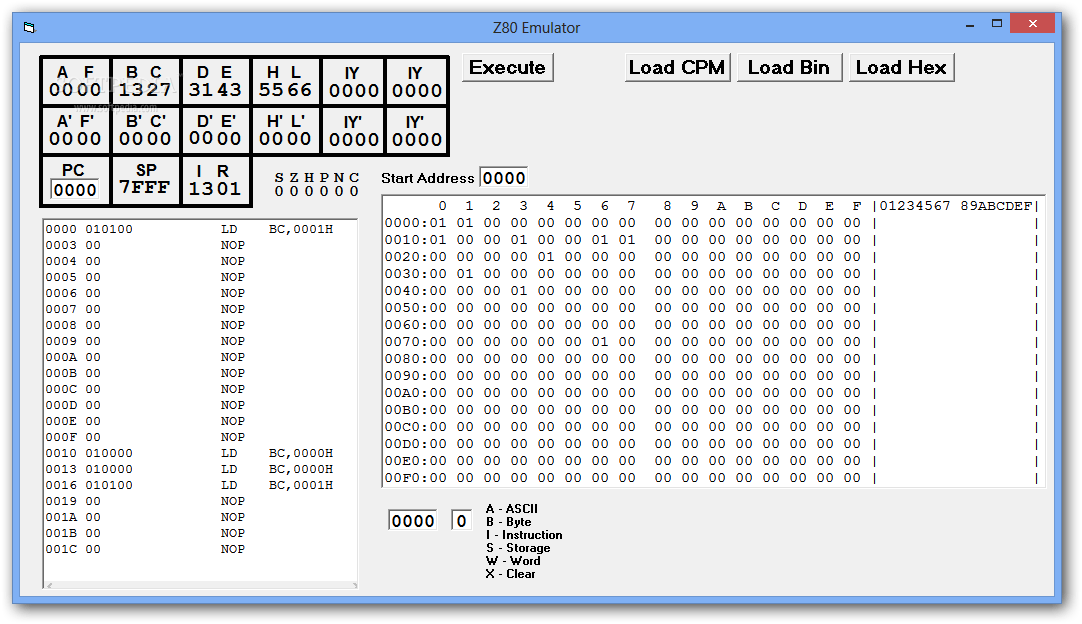Select disassembly line 0003 NOP
This screenshot has height=624, width=1082.
point(145,245)
